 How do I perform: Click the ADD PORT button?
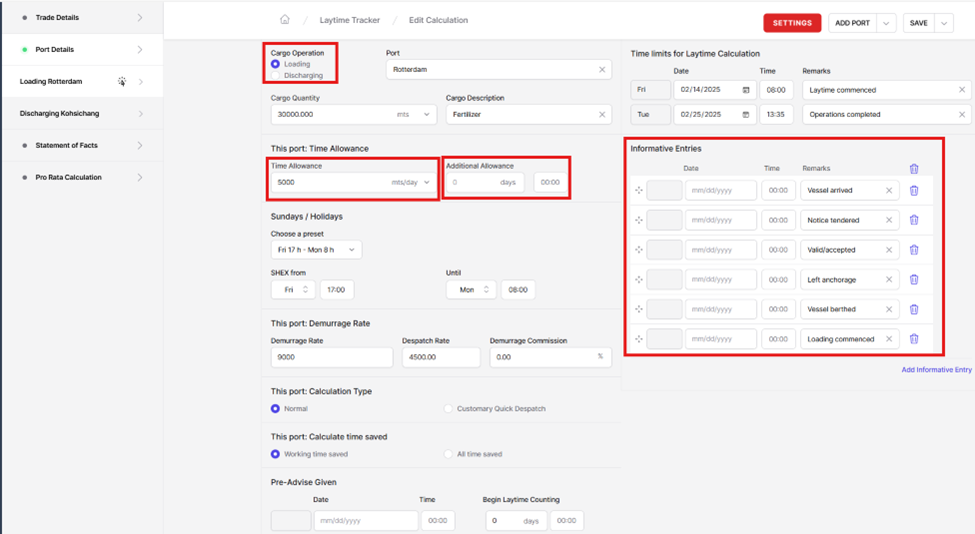click(x=853, y=23)
